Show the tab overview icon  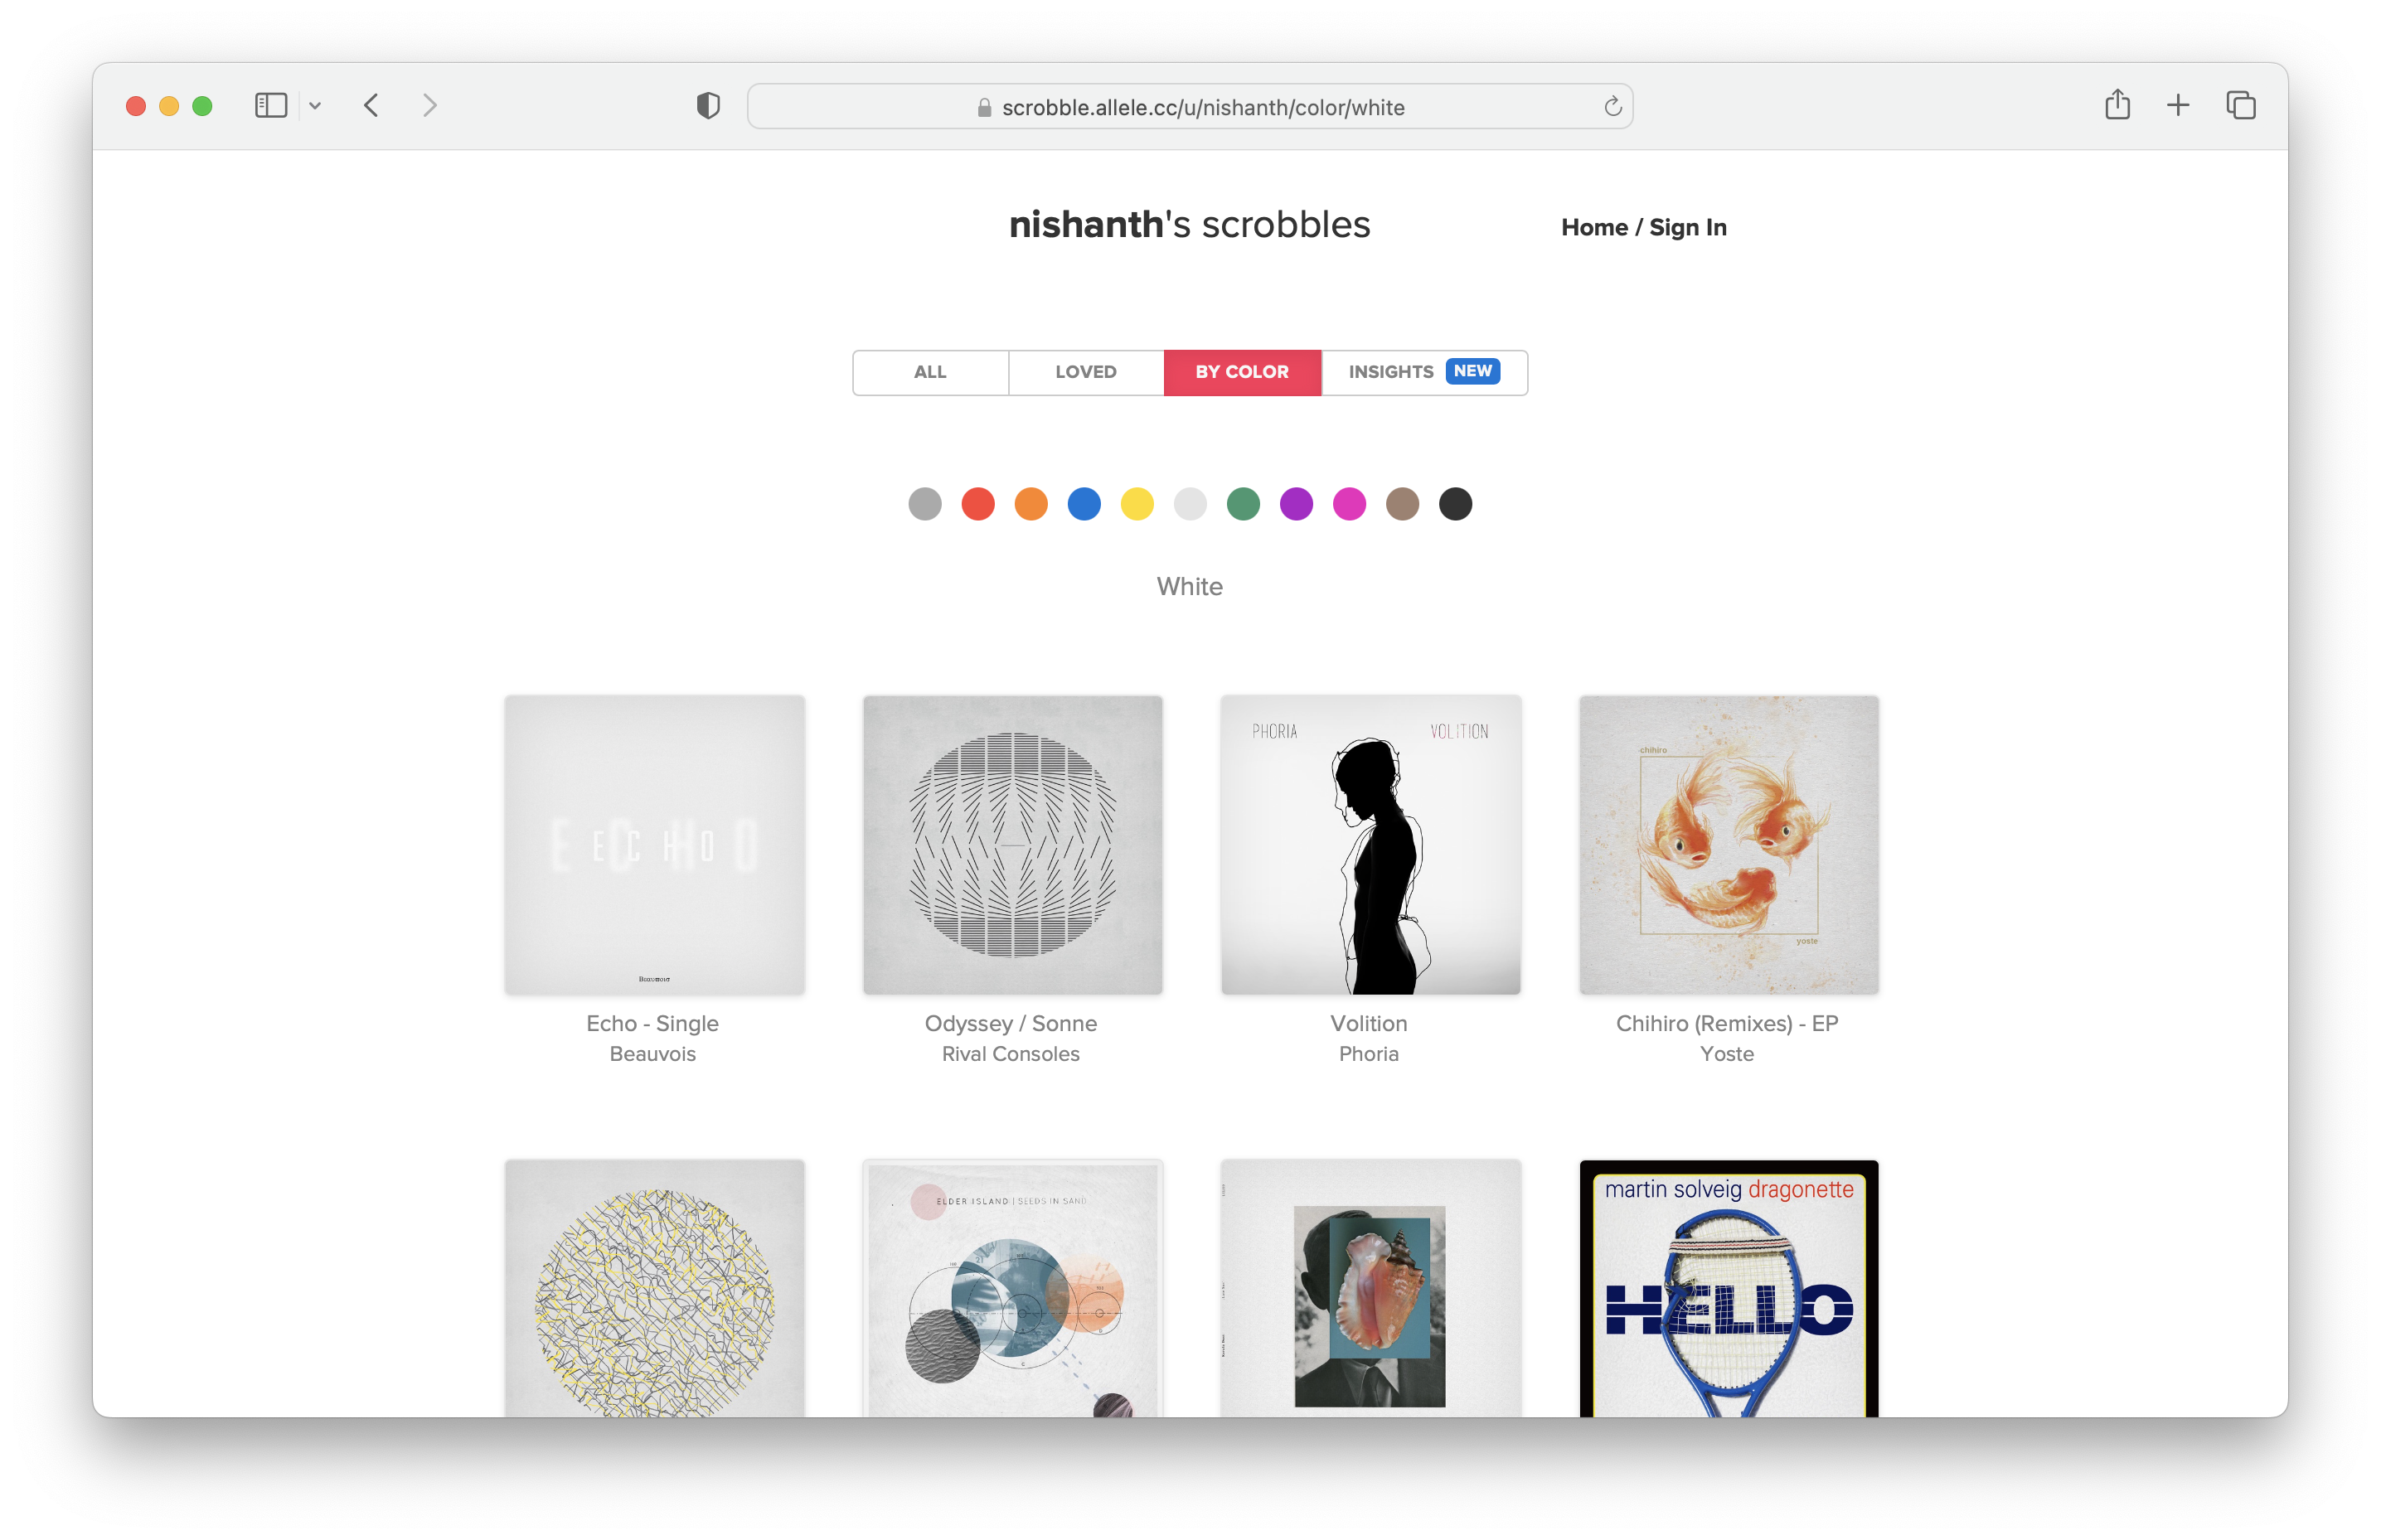click(2240, 105)
